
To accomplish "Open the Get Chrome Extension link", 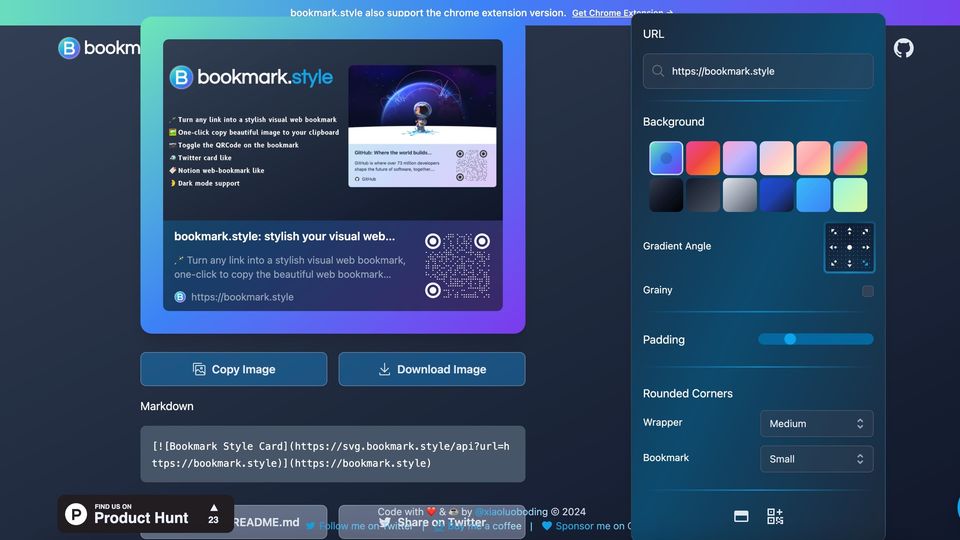I will (x=622, y=13).
